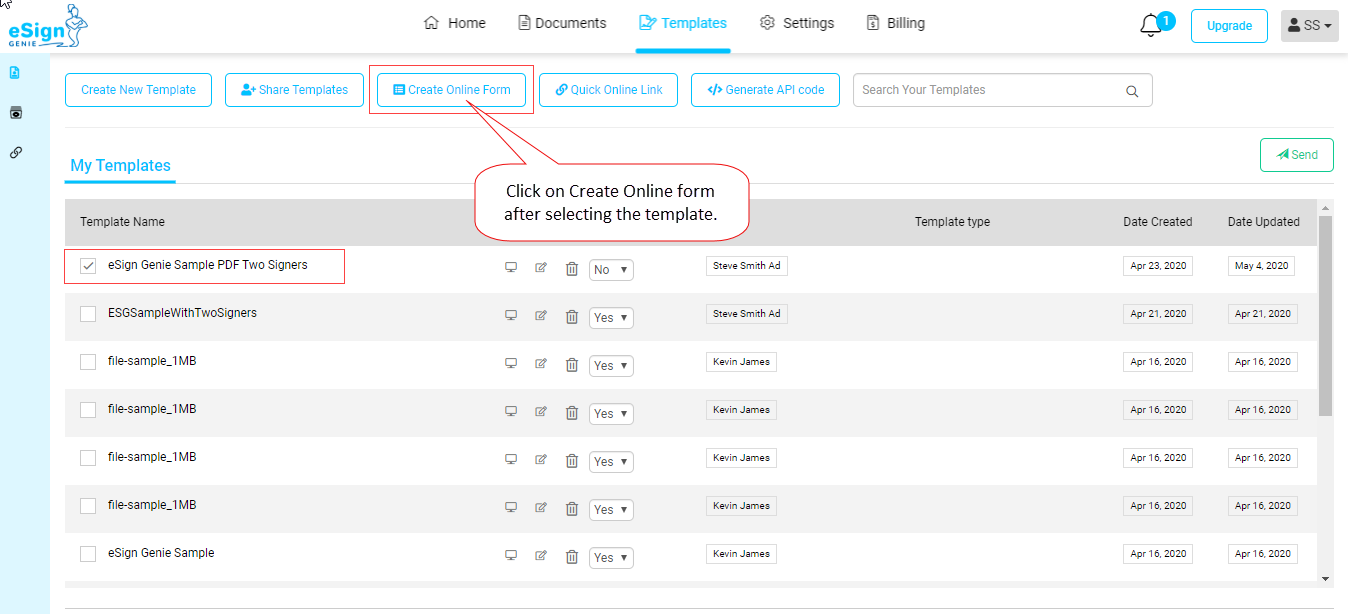Click the scrollbar up arrow

tap(1325, 206)
